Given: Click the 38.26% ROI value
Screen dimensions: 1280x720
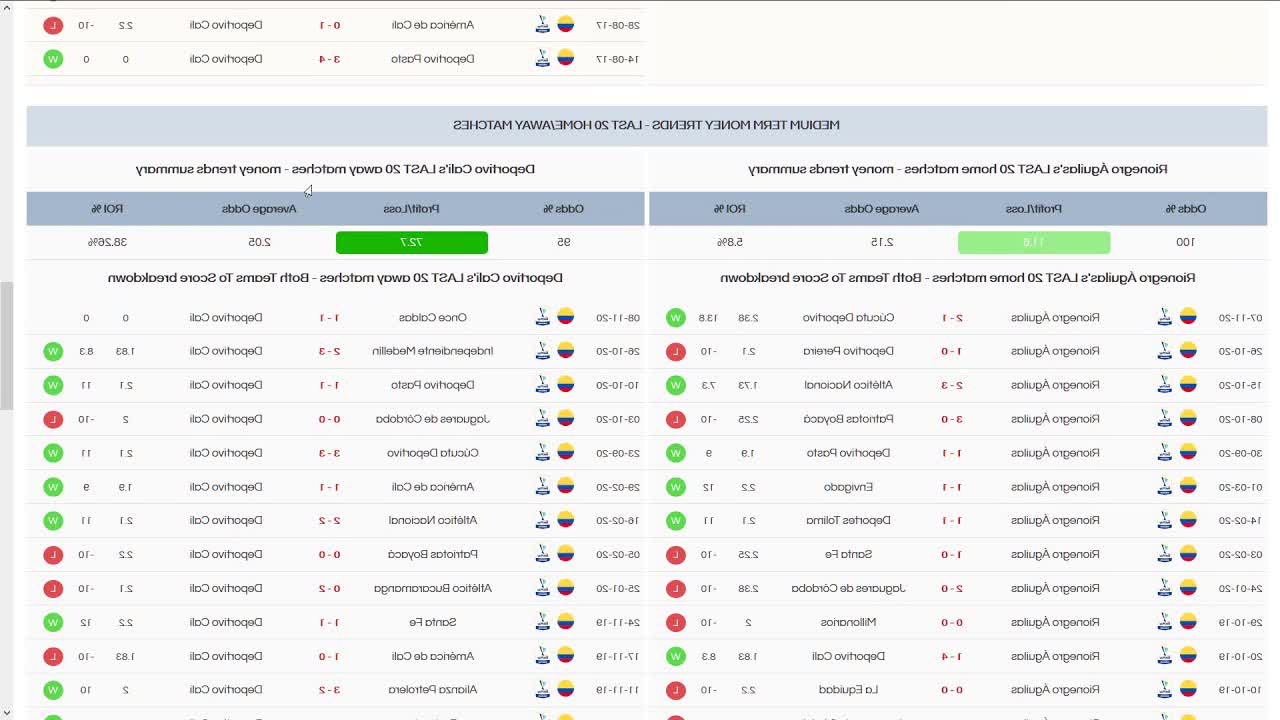Looking at the screenshot, I should tap(107, 242).
